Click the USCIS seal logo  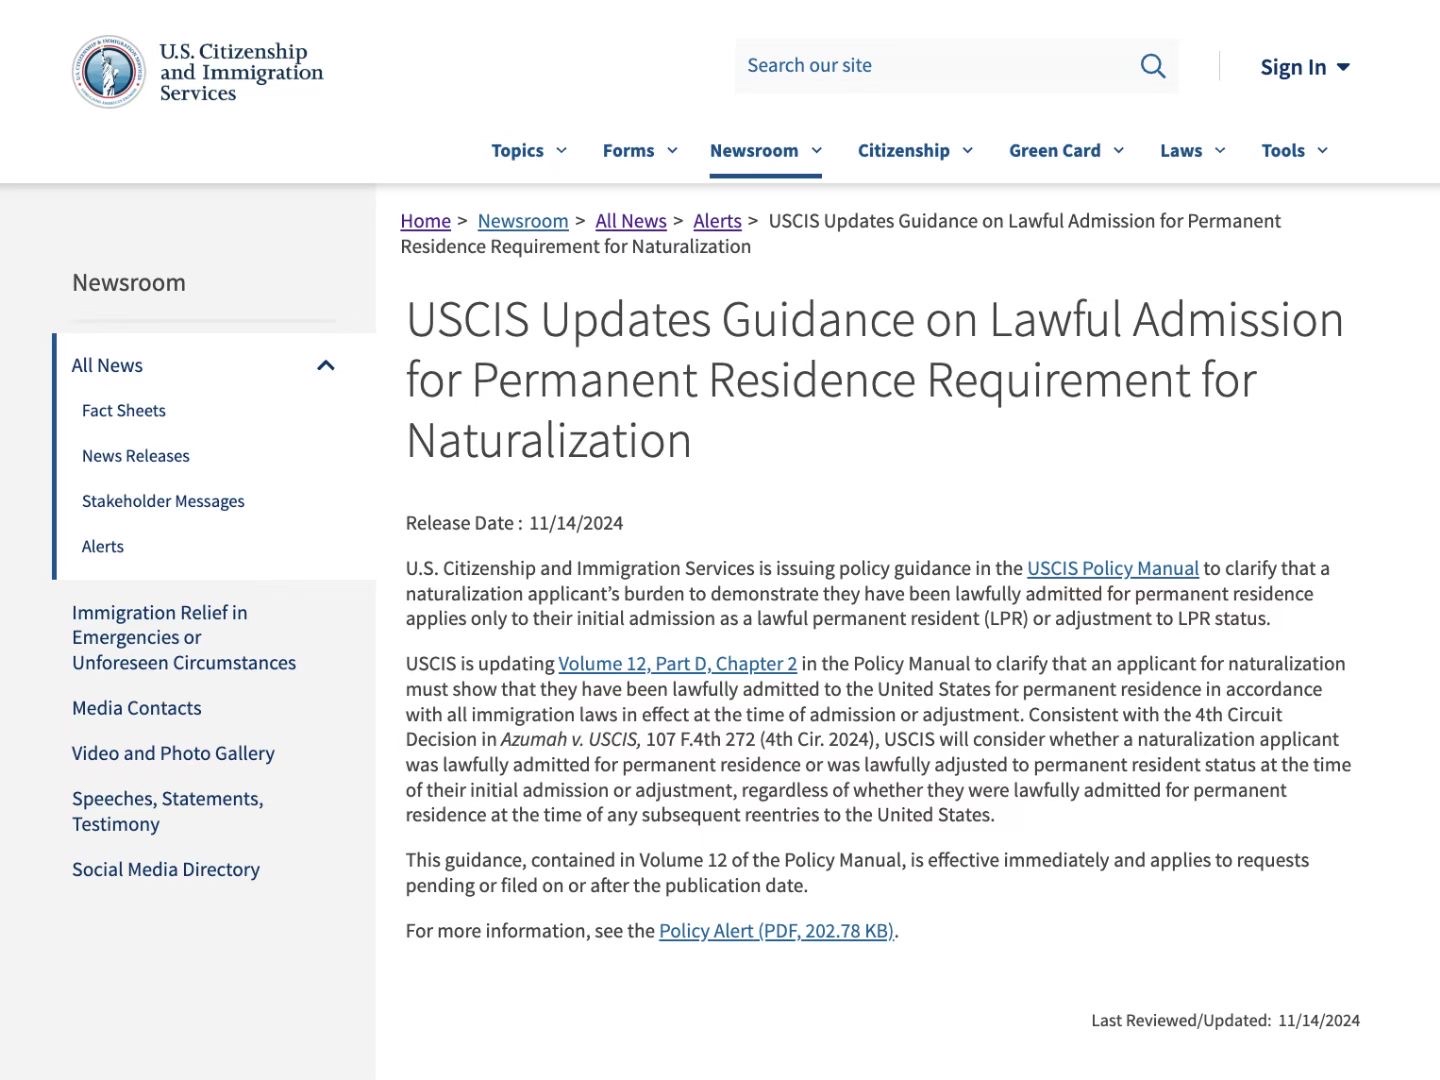click(109, 72)
